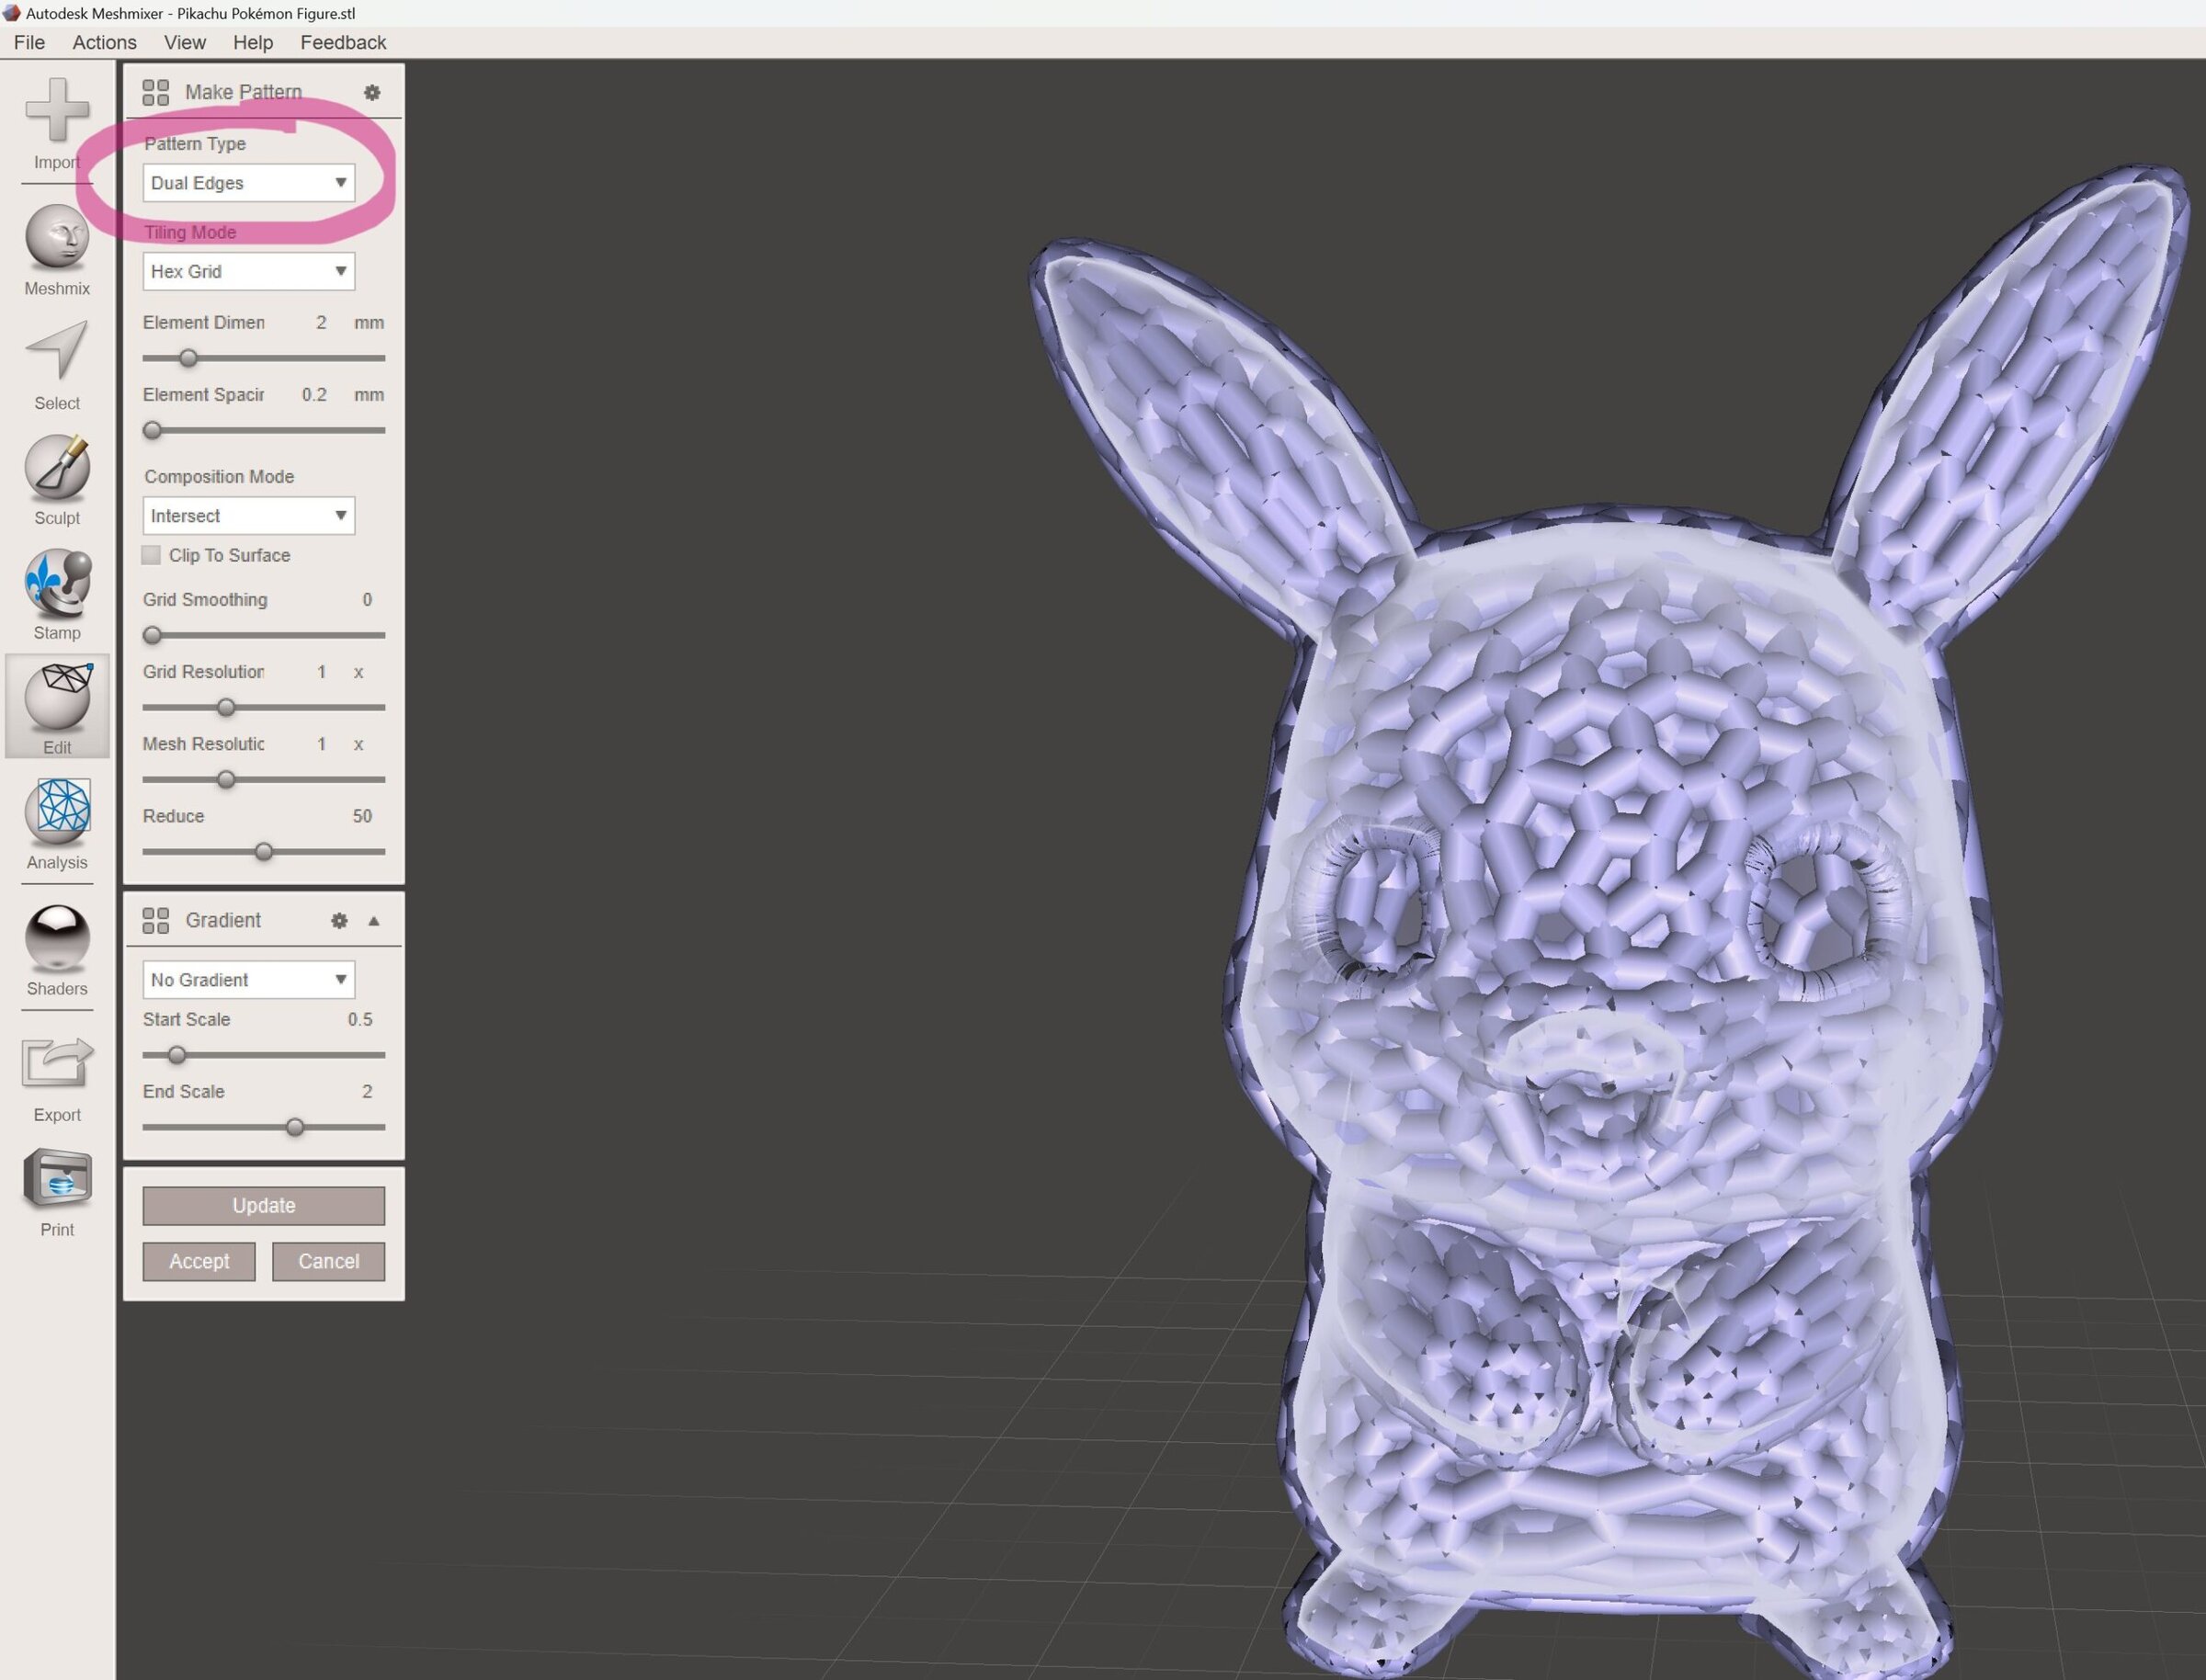Collapse the Gradient panel triangle
This screenshot has width=2206, height=1680.
(x=374, y=921)
